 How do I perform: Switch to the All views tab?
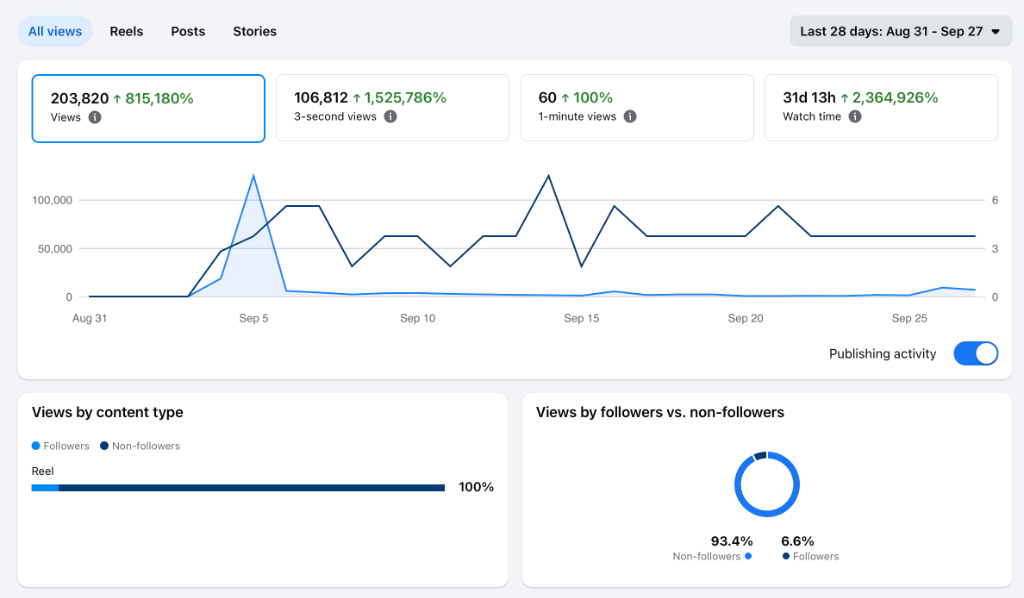click(55, 31)
